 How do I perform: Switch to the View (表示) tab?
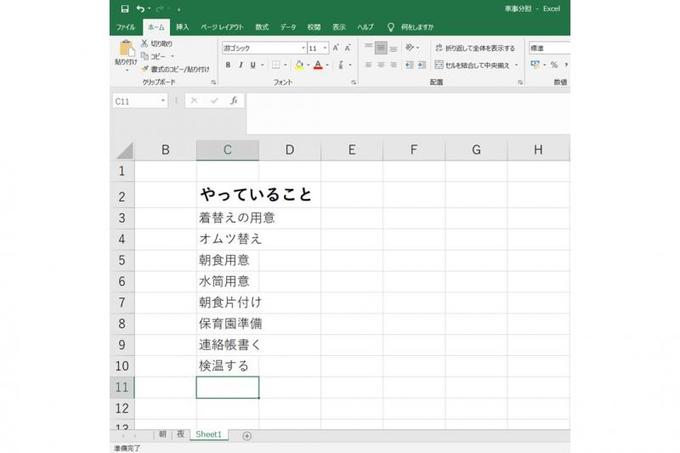[339, 27]
